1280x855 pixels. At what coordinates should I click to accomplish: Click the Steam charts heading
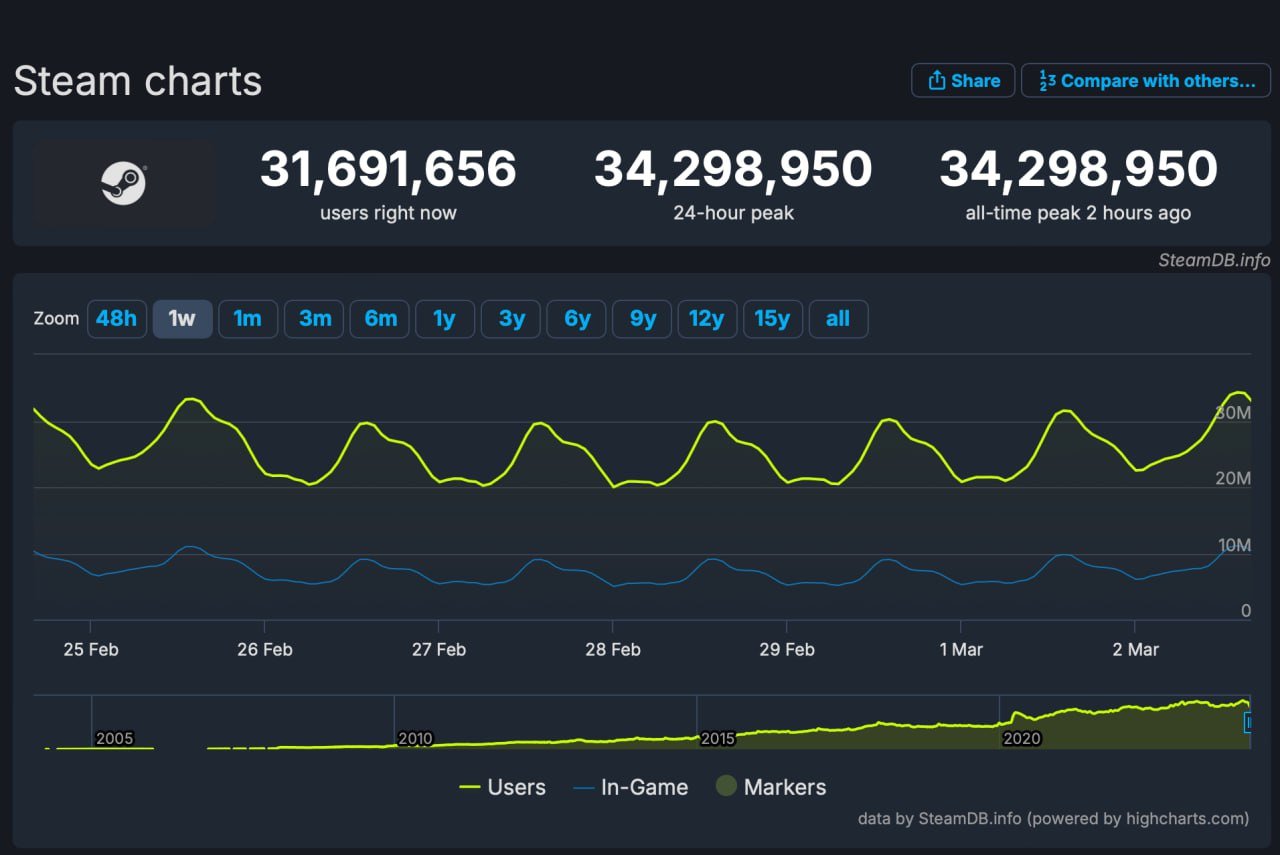tap(138, 81)
